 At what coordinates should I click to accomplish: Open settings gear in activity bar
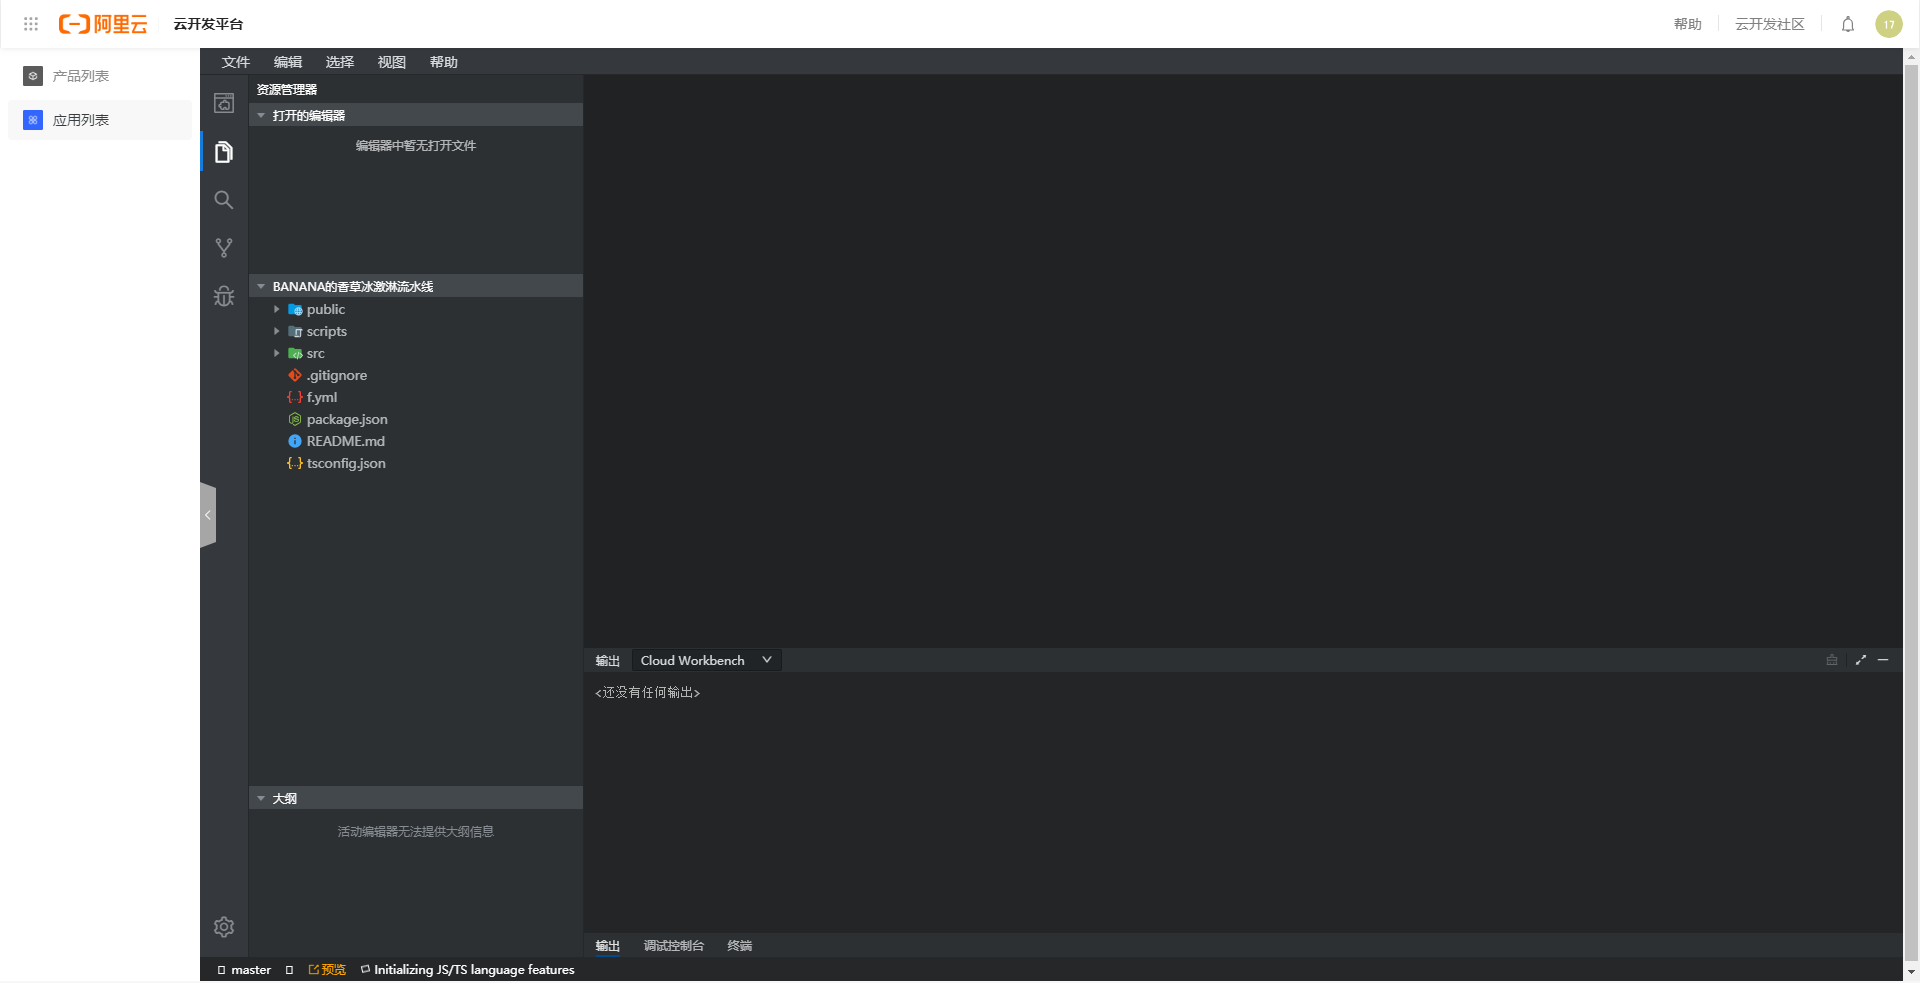[224, 927]
